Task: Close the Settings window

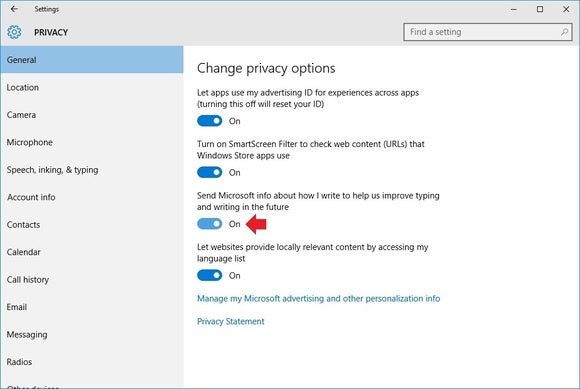Action: 566,9
